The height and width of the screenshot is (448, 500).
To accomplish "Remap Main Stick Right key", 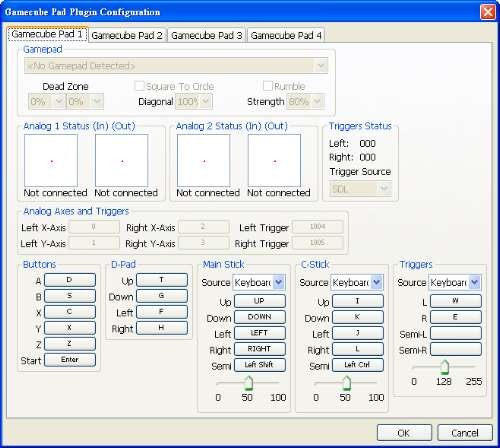I will [x=260, y=349].
